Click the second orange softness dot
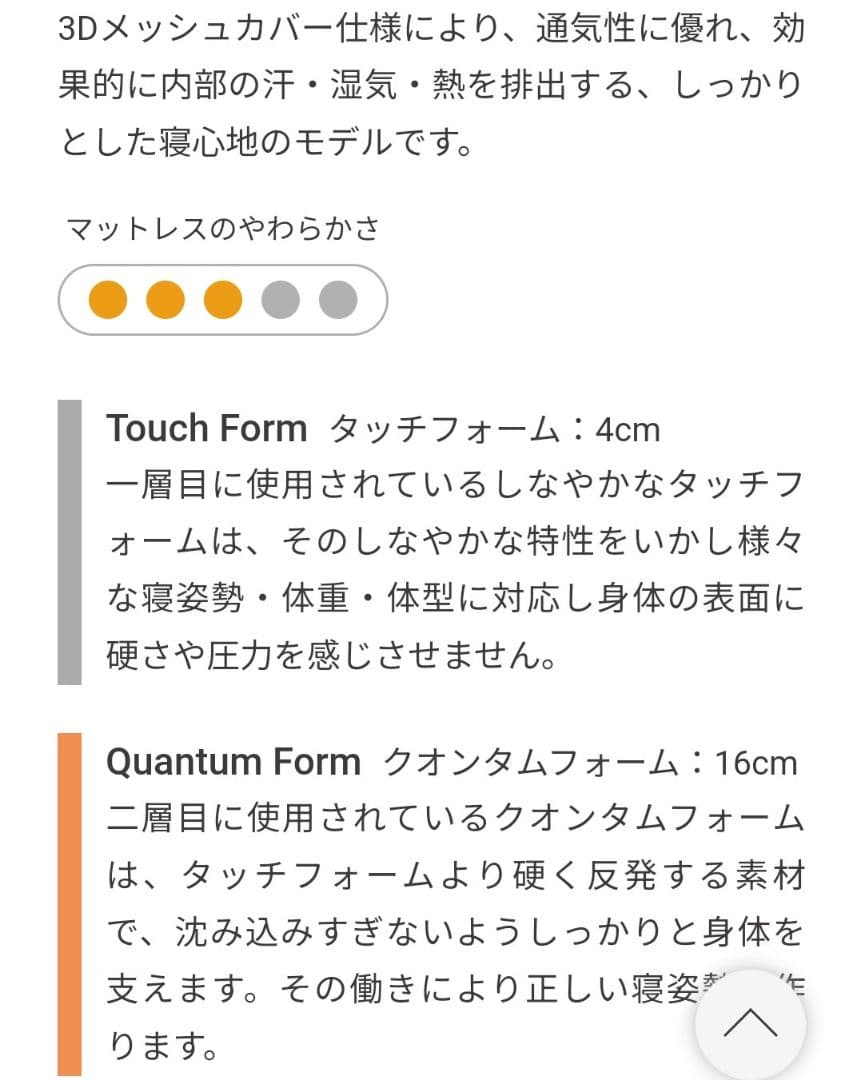The image size is (863, 1080). pyautogui.click(x=166, y=299)
